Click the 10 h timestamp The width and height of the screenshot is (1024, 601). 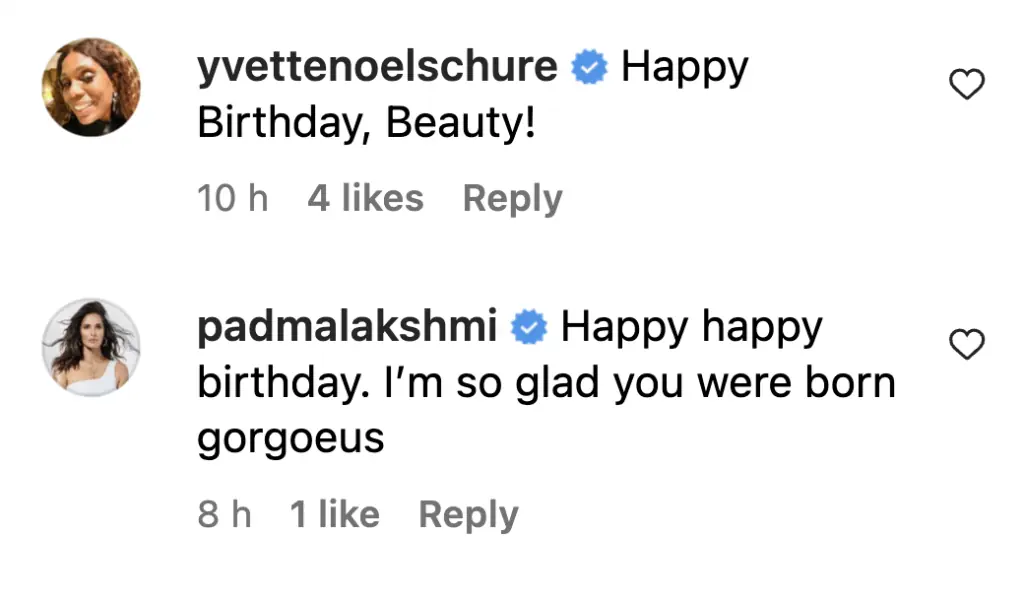coord(233,198)
